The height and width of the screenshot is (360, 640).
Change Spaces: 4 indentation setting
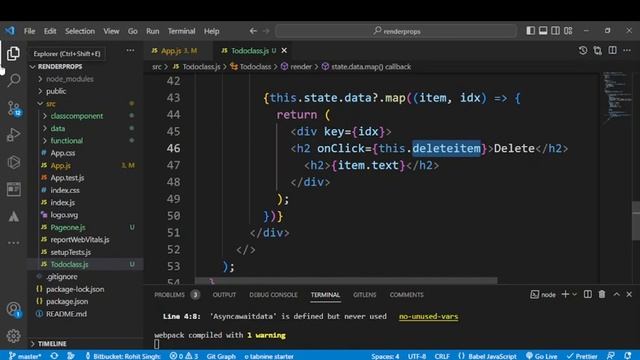point(385,356)
